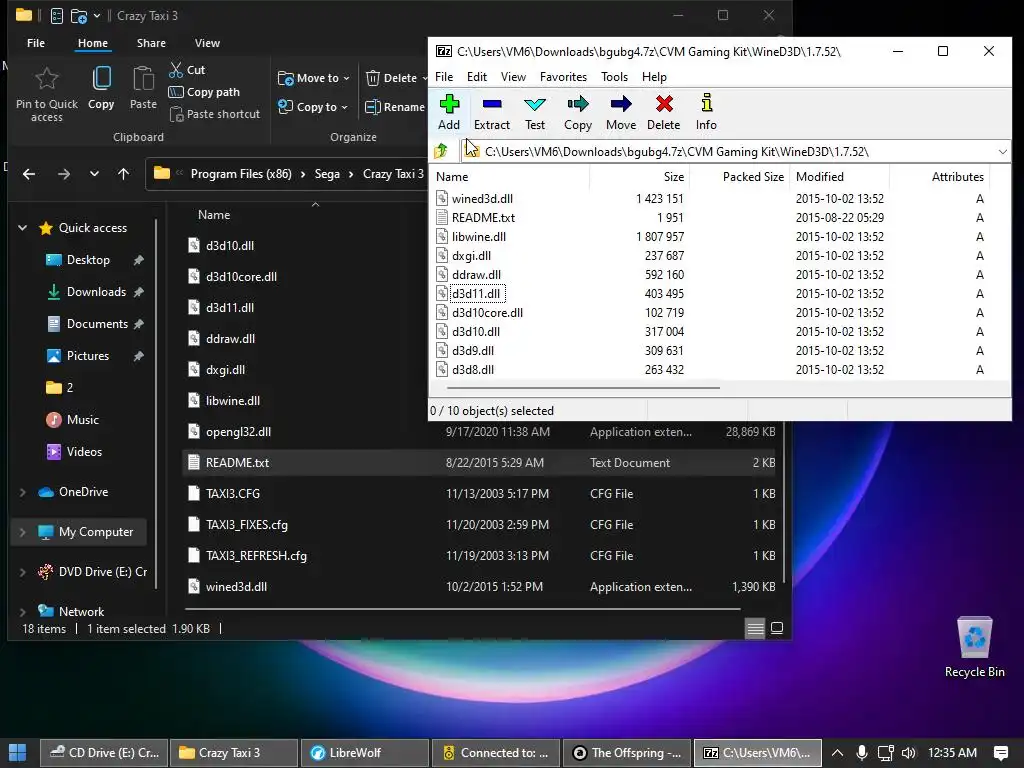The image size is (1024, 768).
Task: Open the Copy to dropdown in Explorer
Action: (x=312, y=107)
